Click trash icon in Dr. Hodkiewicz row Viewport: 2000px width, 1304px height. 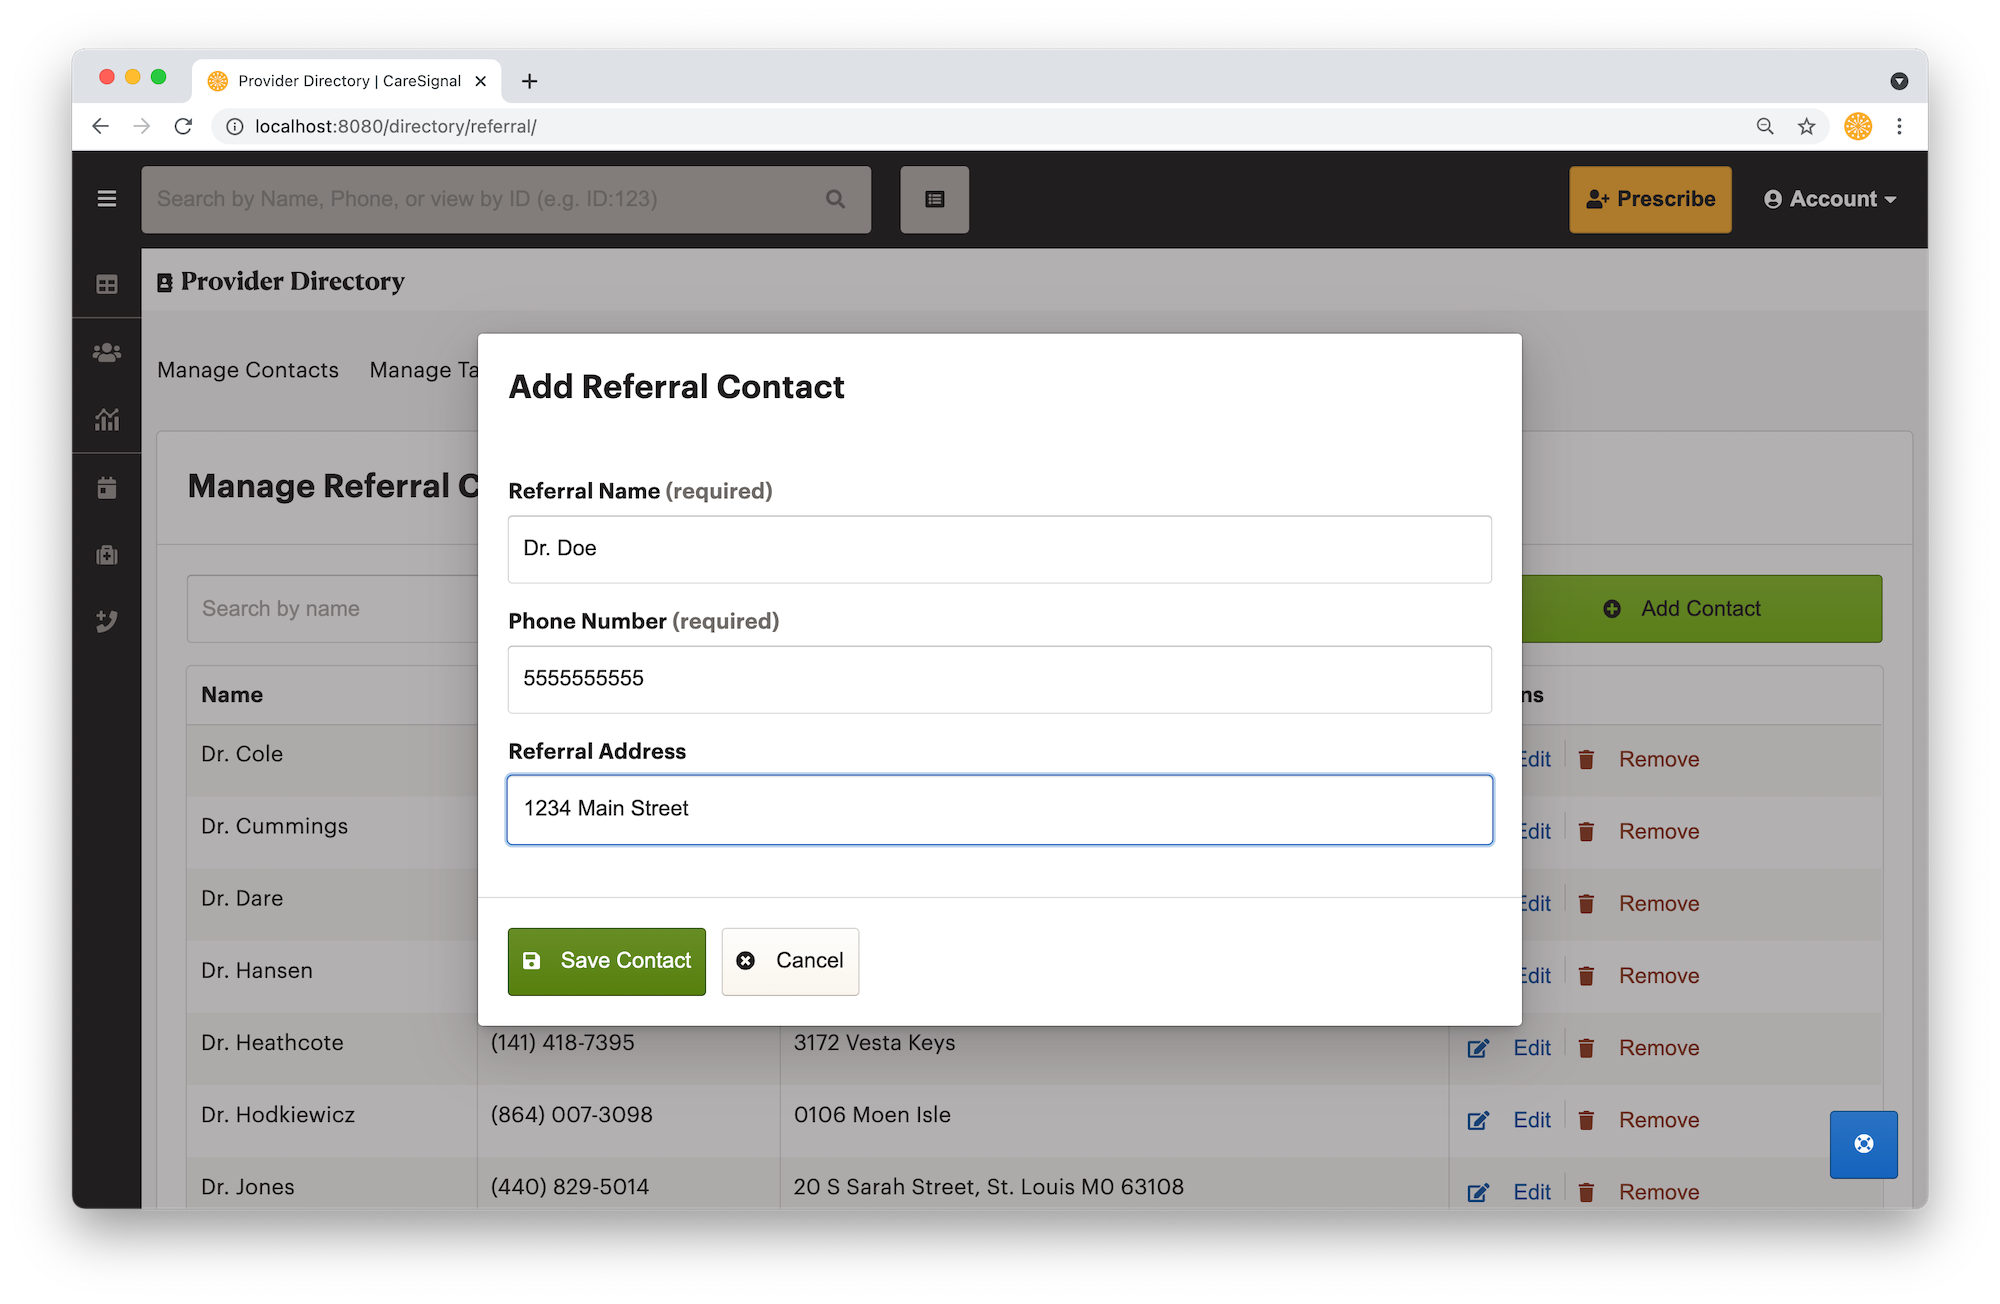coord(1586,1120)
